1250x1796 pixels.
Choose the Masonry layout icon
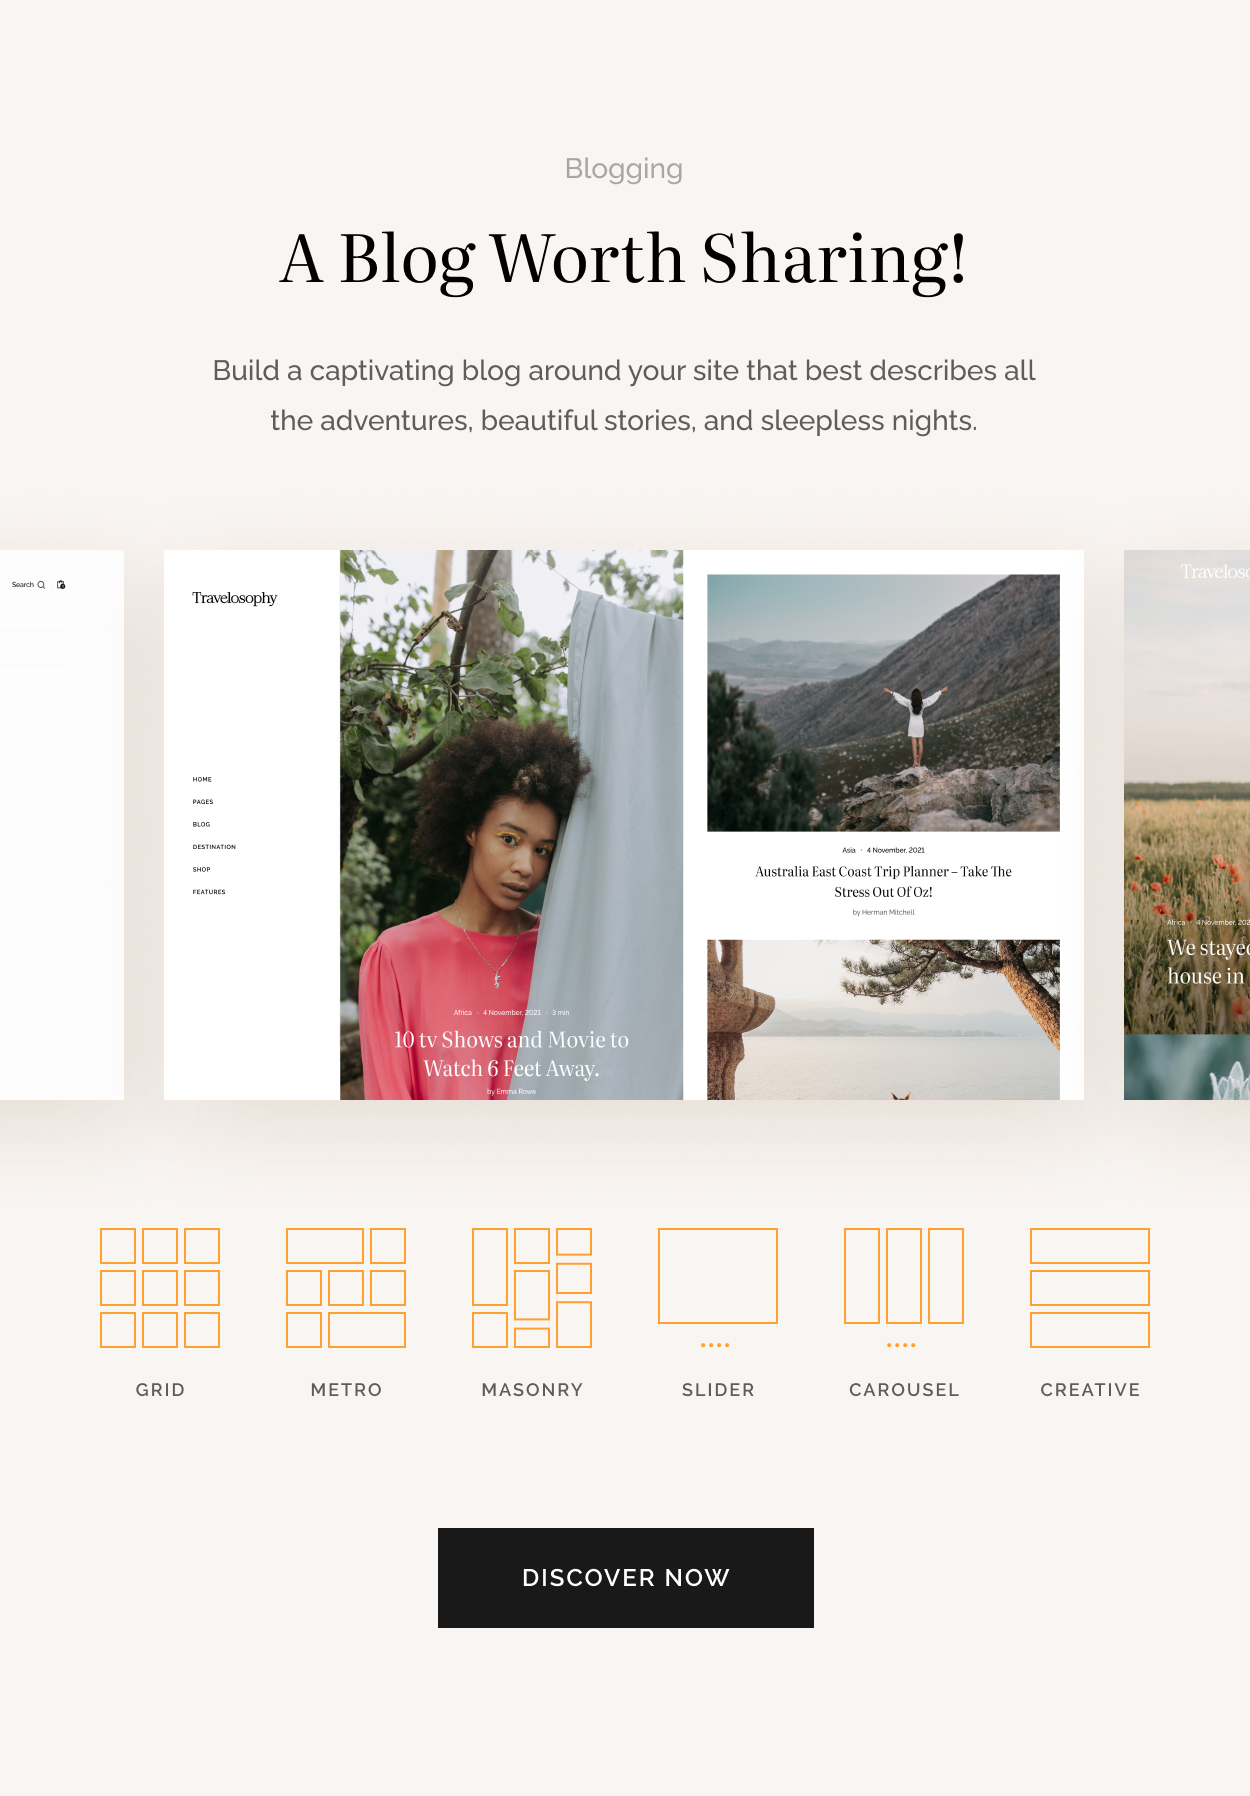pos(532,1287)
